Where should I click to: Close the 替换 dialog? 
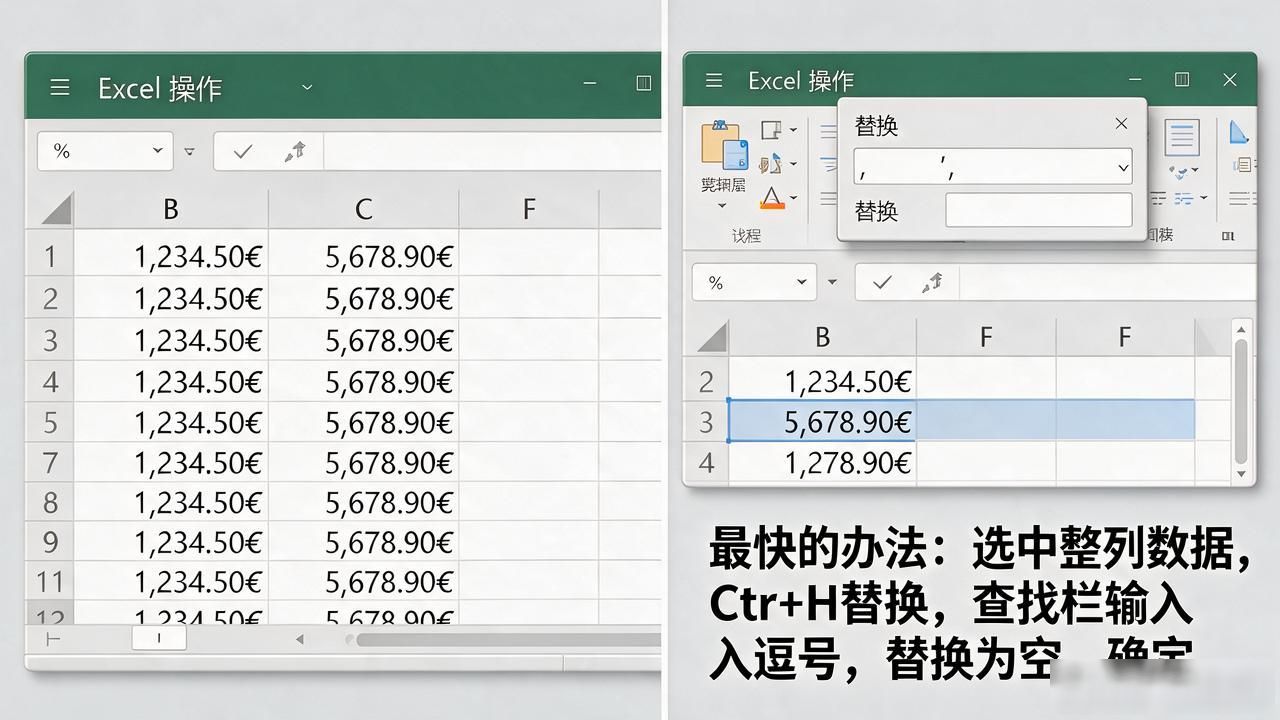(1121, 123)
